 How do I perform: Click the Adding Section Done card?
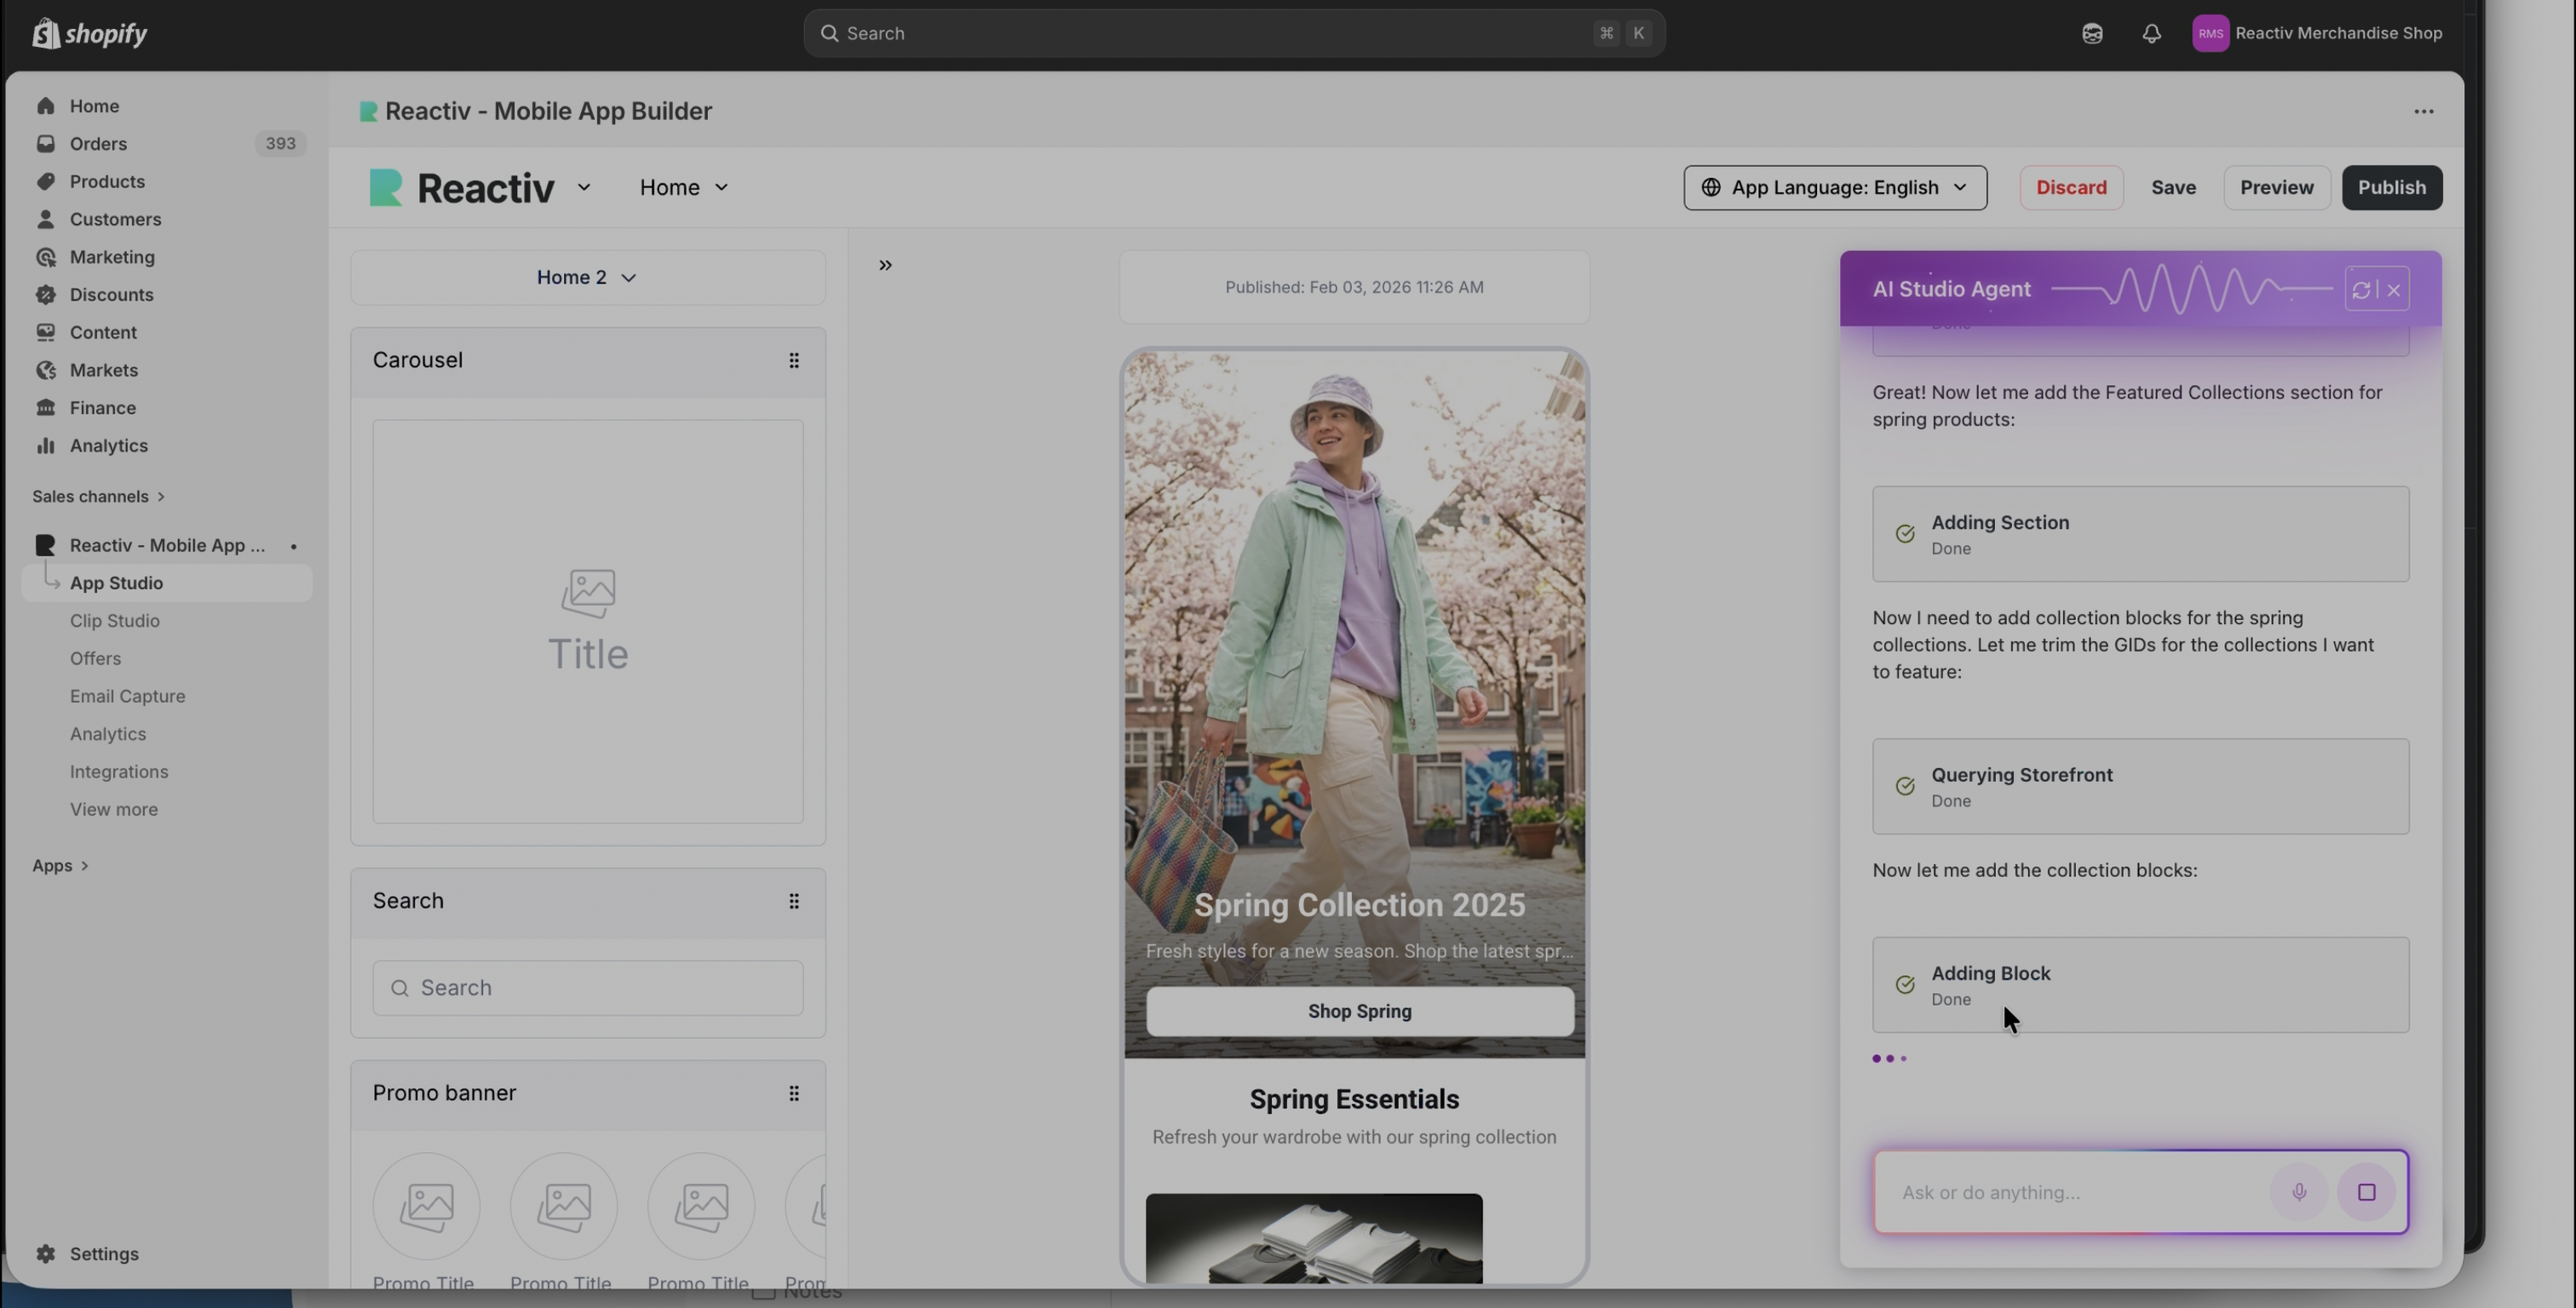pyautogui.click(x=2140, y=534)
